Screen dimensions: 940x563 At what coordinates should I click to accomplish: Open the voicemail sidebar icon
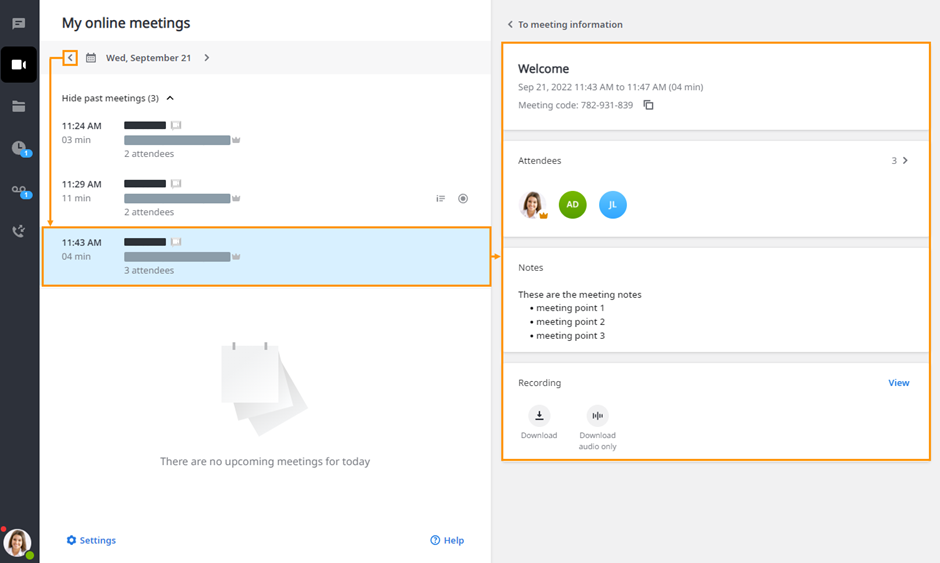pyautogui.click(x=20, y=191)
